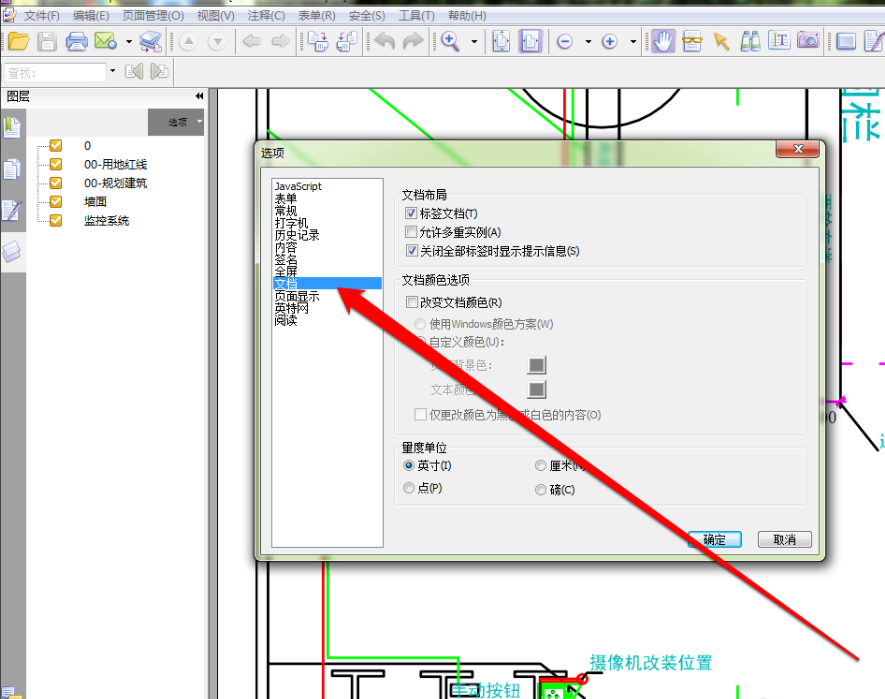Viewport: 885px width, 699px height.
Task: Print the document with the printer icon
Action: (x=76, y=41)
